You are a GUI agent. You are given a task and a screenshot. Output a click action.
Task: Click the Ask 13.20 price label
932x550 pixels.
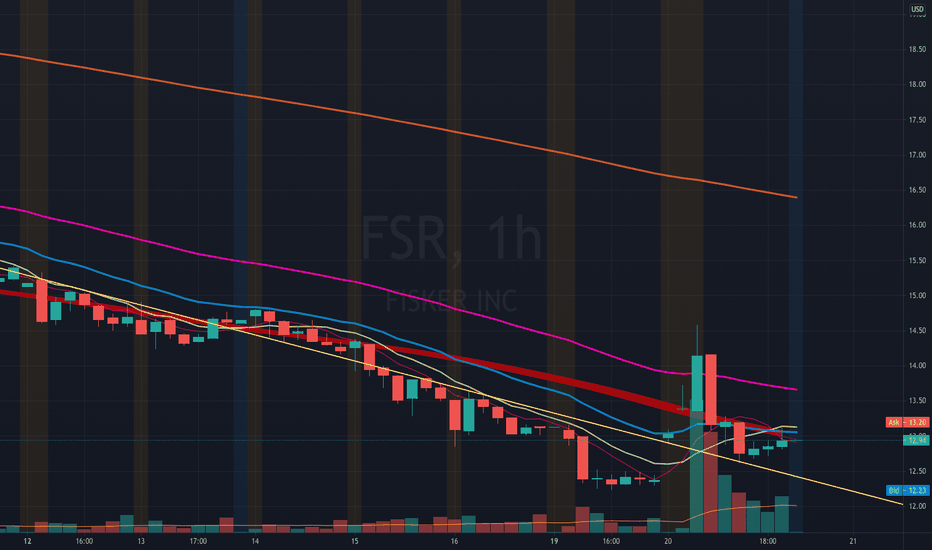pos(907,422)
